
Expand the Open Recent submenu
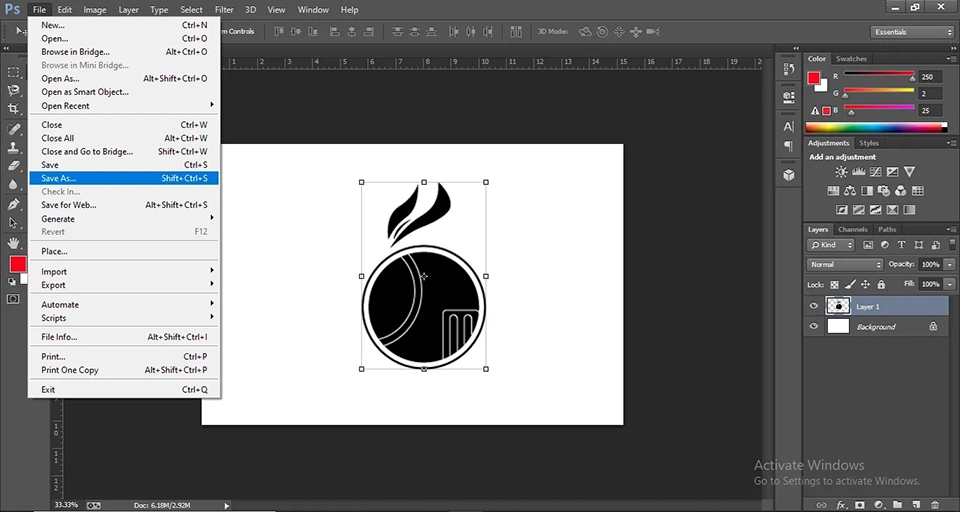[x=124, y=105]
